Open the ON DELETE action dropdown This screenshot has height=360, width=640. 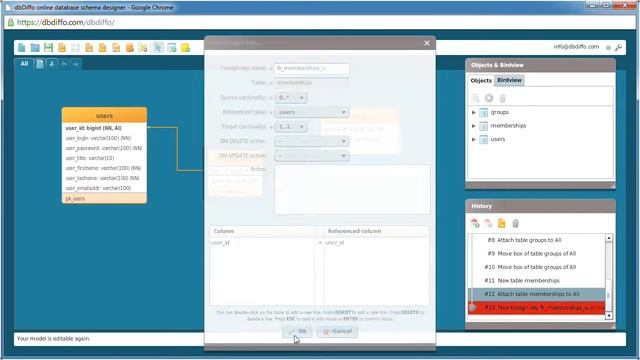click(x=312, y=141)
